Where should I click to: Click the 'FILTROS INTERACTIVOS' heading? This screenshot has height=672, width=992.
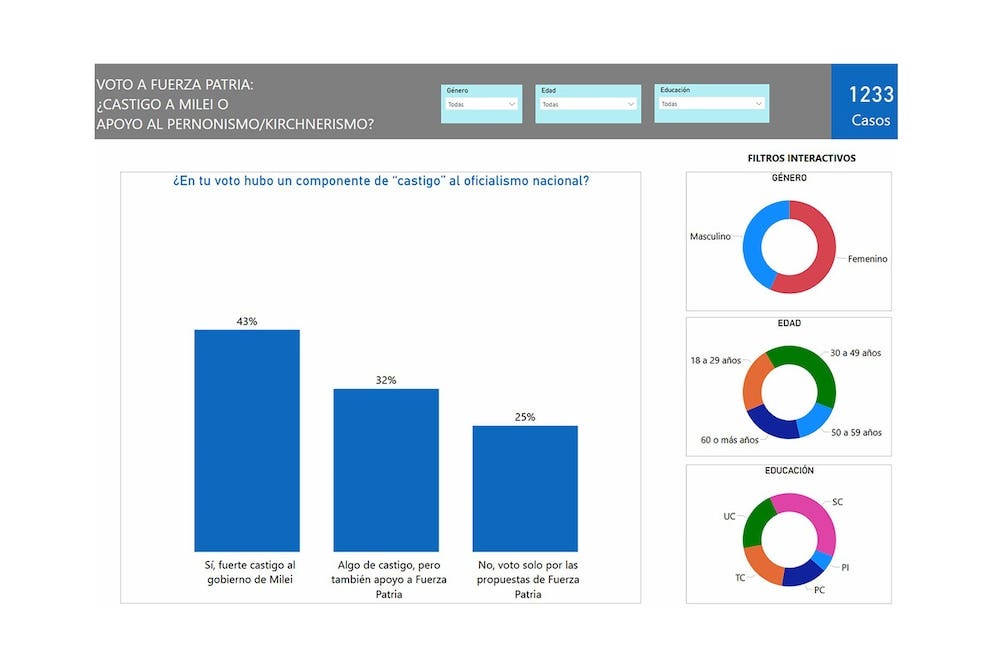tap(802, 158)
